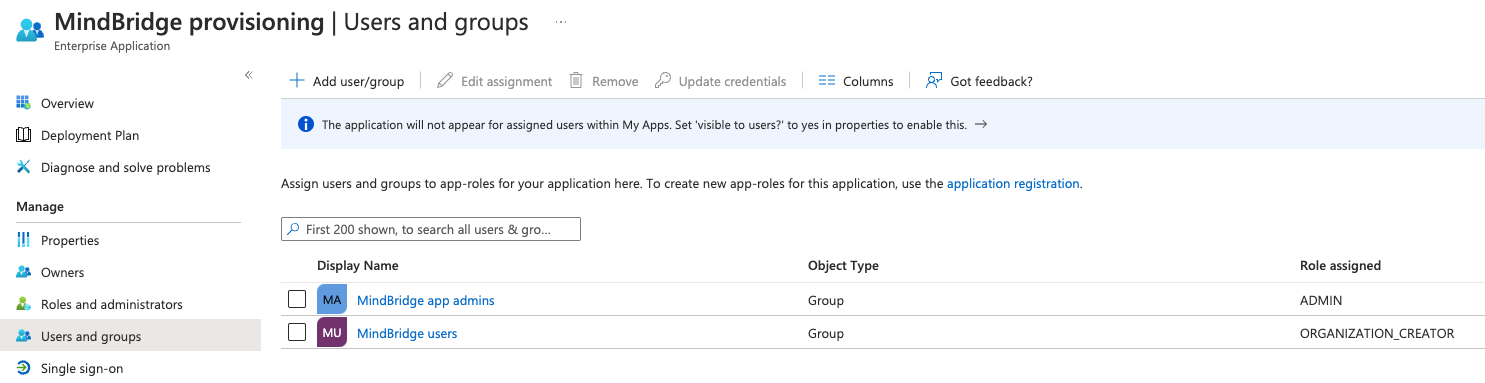Image resolution: width=1485 pixels, height=383 pixels.
Task: Open MindBridge users group link
Action: 407,333
